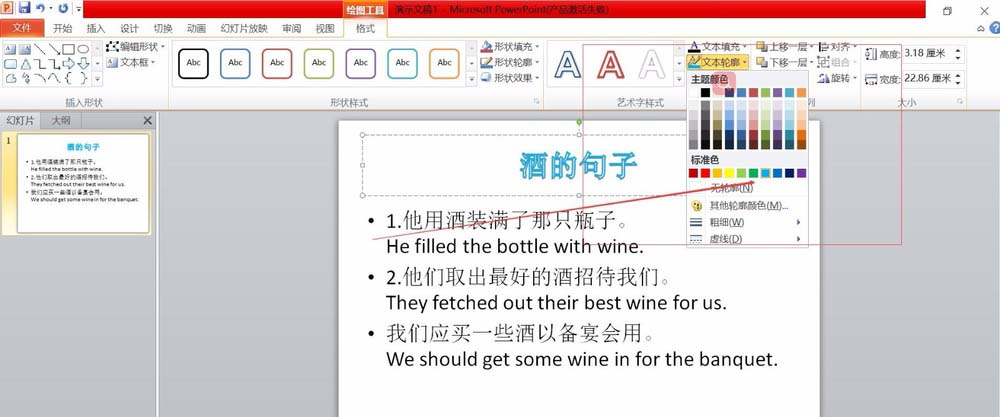Select the block down arrow shape
The width and height of the screenshot is (1000, 417).
pos(83,64)
